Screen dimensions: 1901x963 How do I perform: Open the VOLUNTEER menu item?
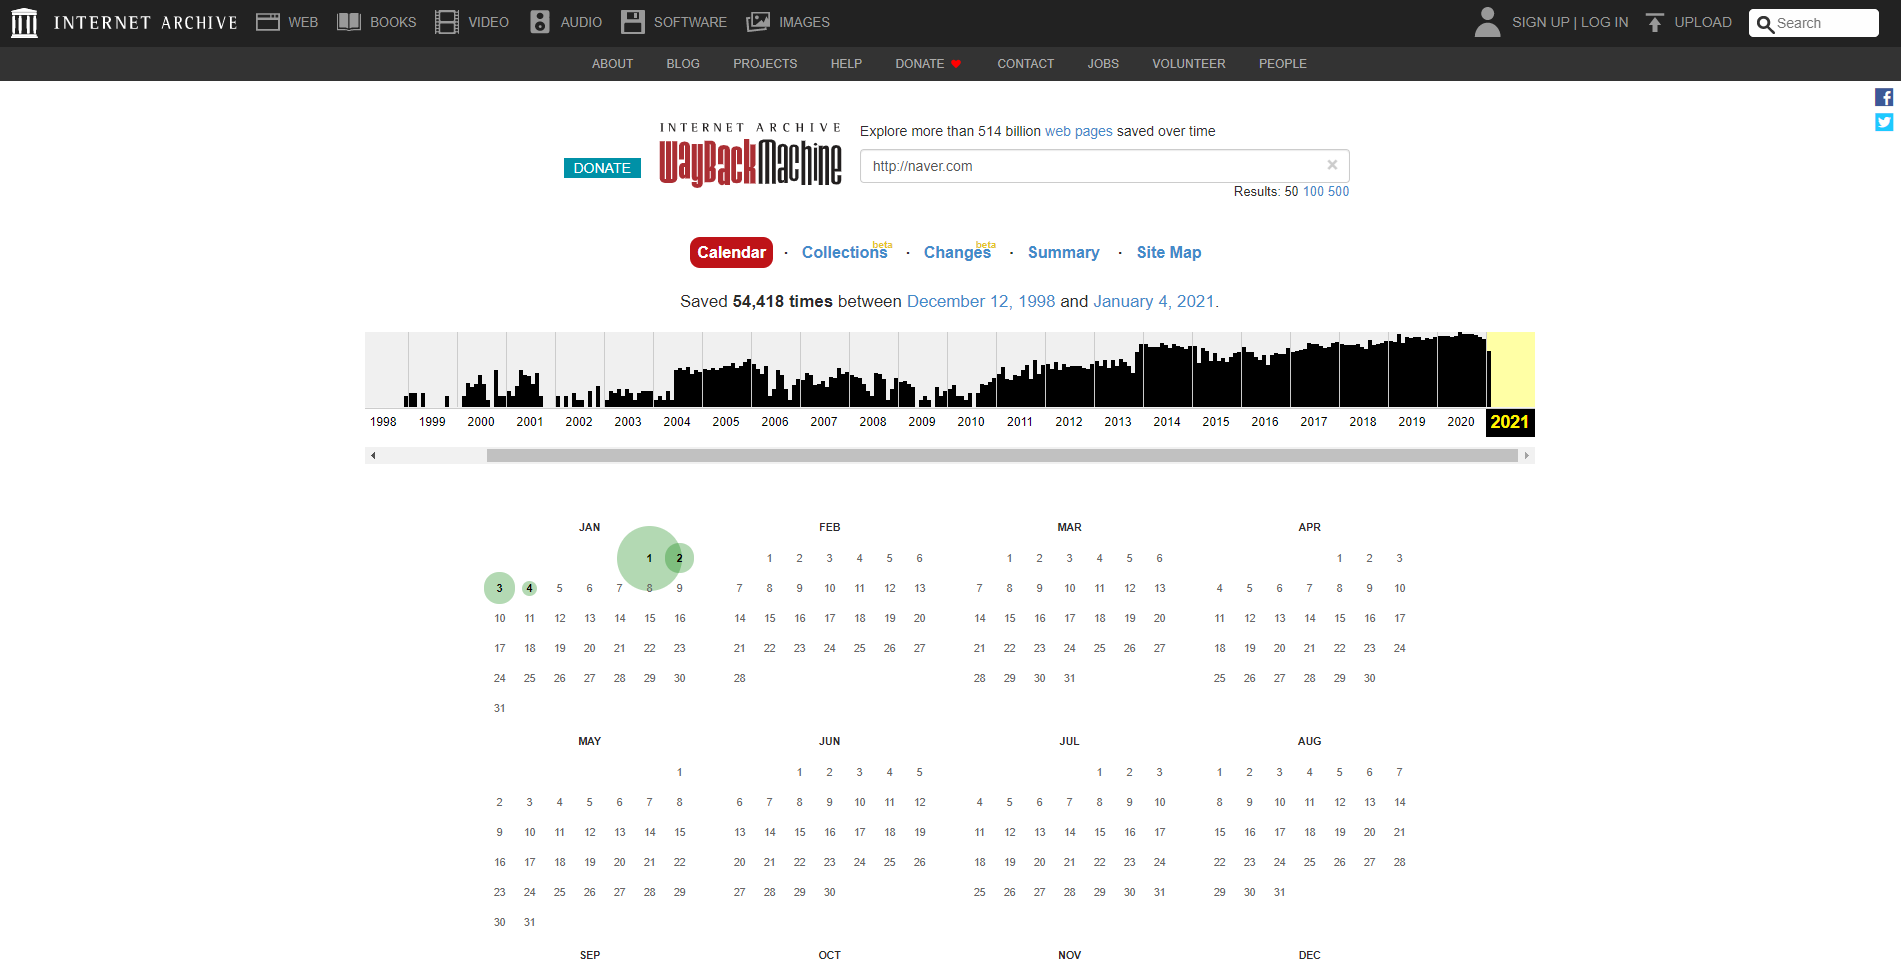1188,64
